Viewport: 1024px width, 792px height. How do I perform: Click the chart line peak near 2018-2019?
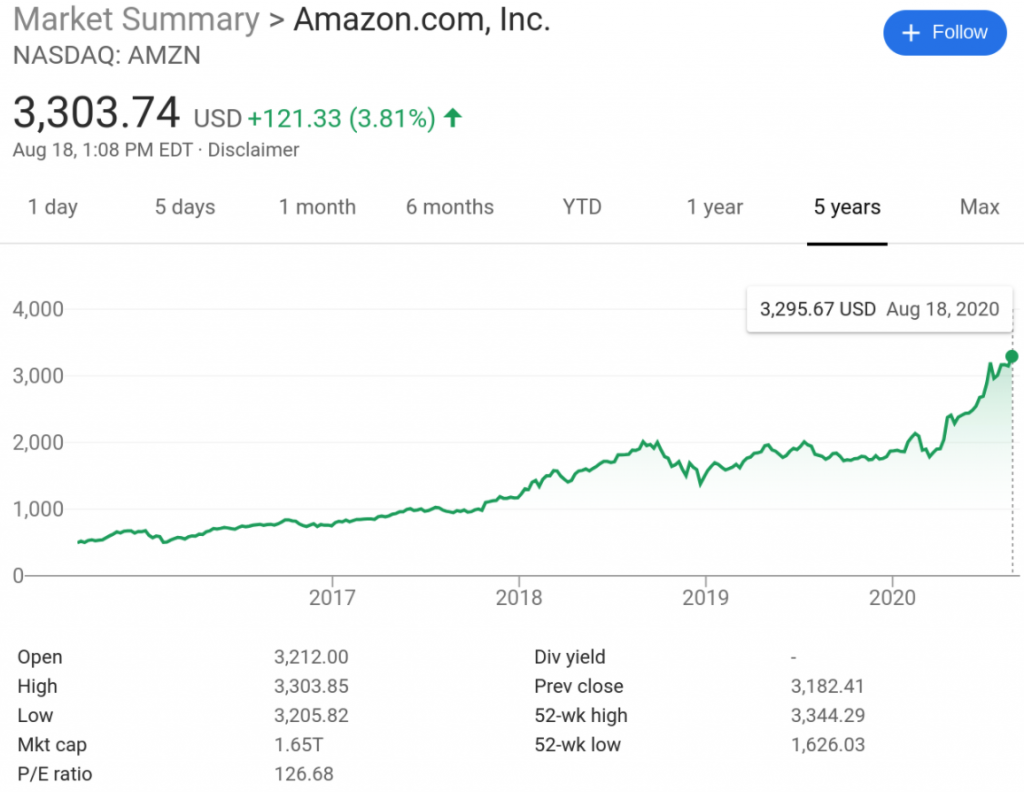(645, 441)
